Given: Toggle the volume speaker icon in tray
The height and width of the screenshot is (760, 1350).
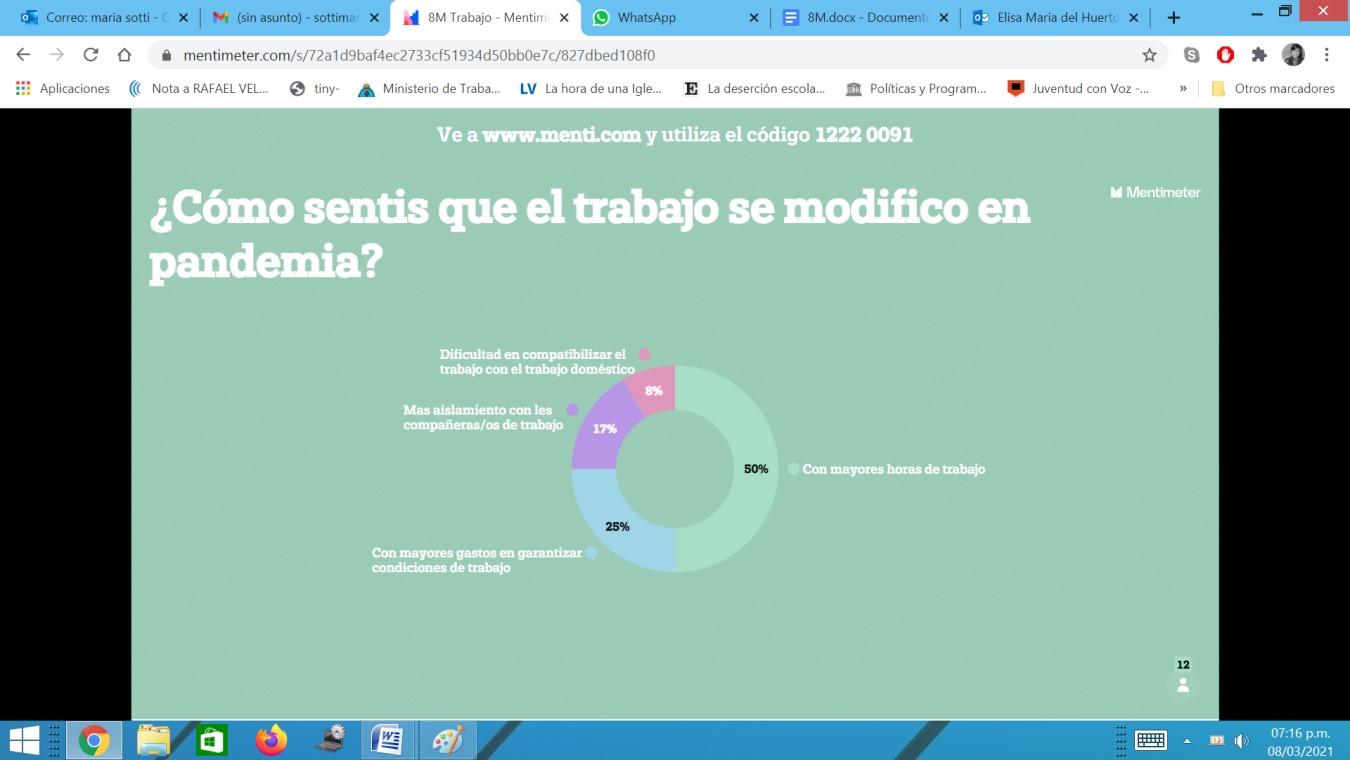Looking at the screenshot, I should click(x=1241, y=741).
